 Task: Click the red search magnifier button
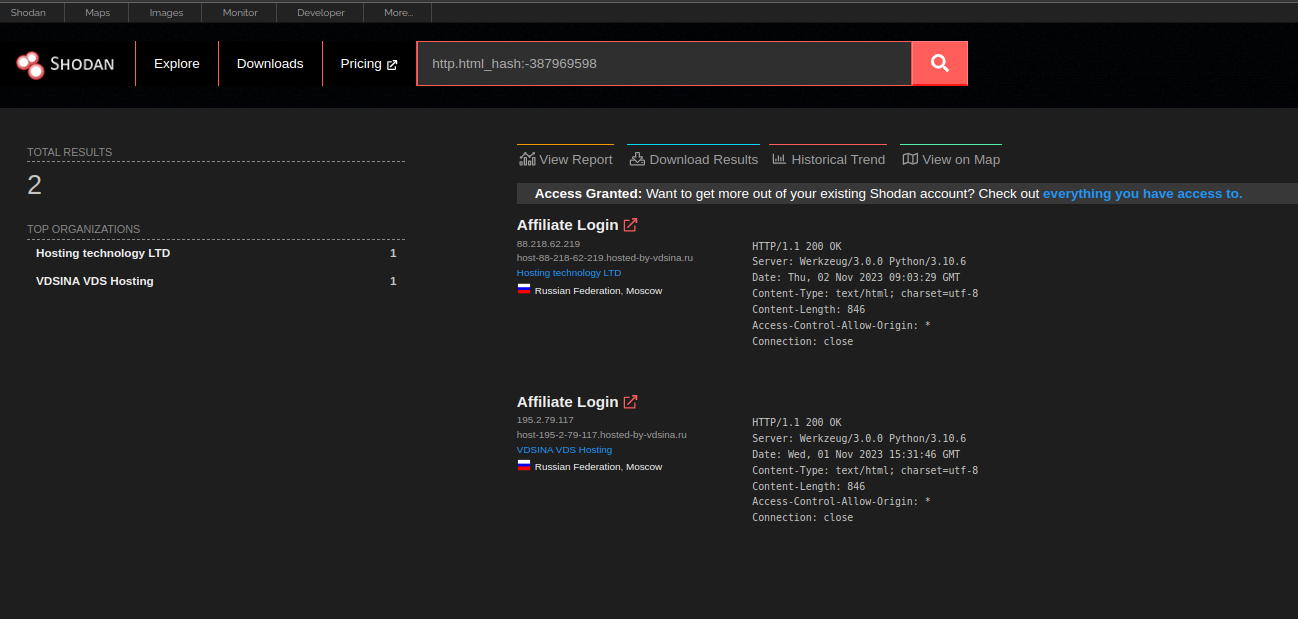pos(939,63)
